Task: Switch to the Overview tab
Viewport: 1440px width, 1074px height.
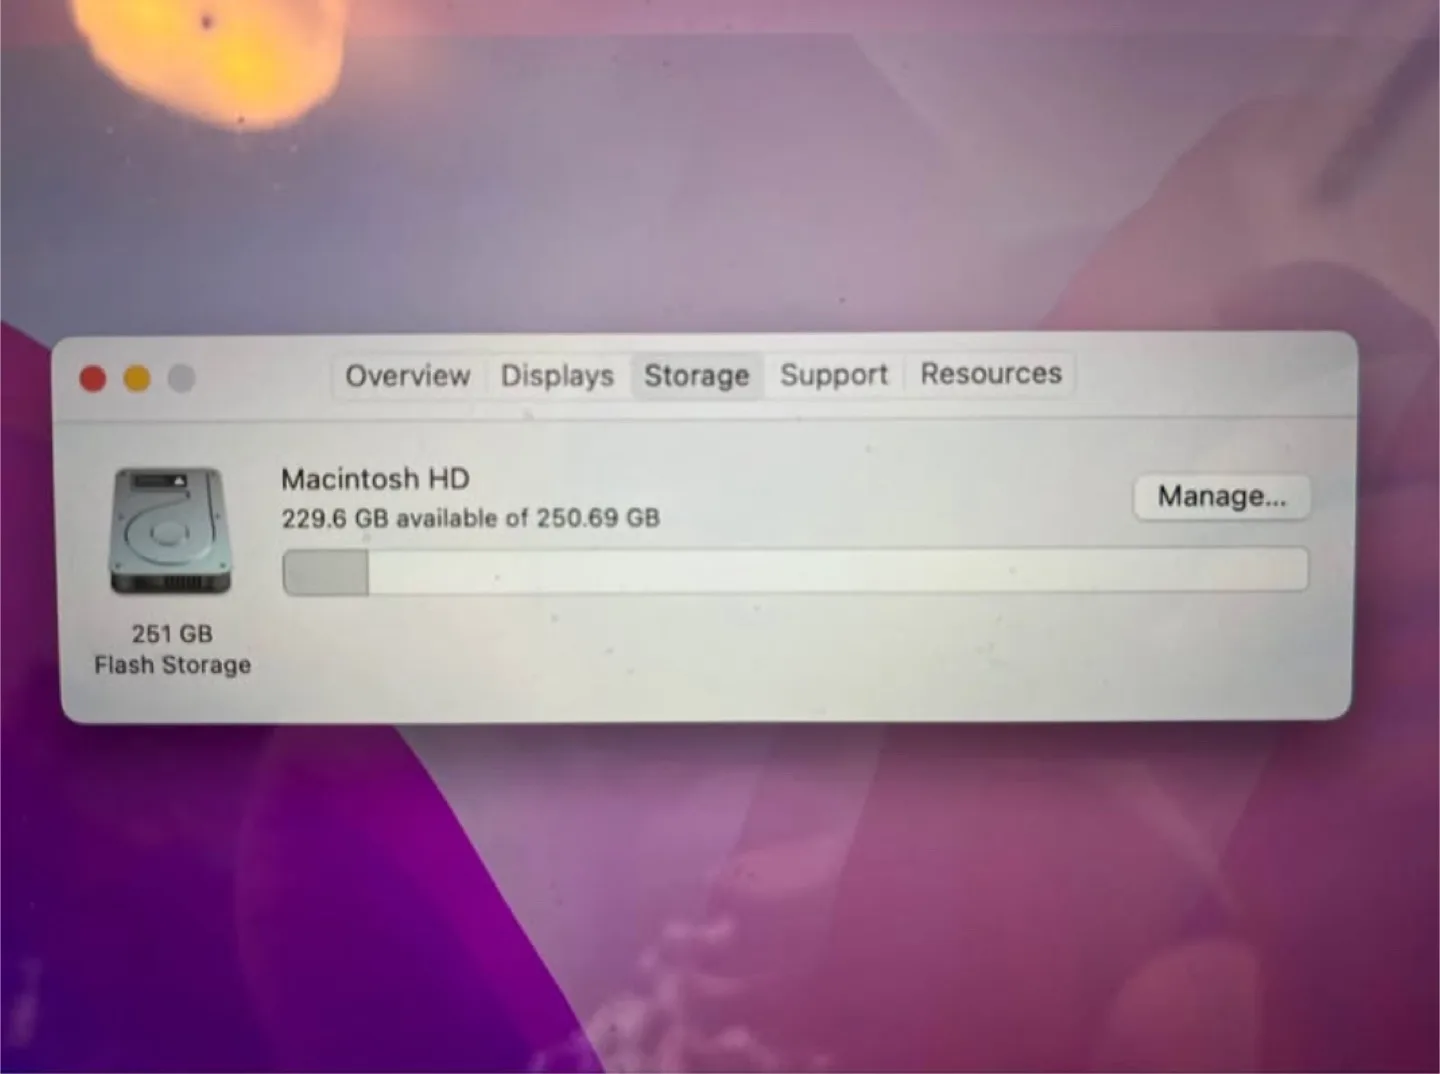Action: (408, 376)
